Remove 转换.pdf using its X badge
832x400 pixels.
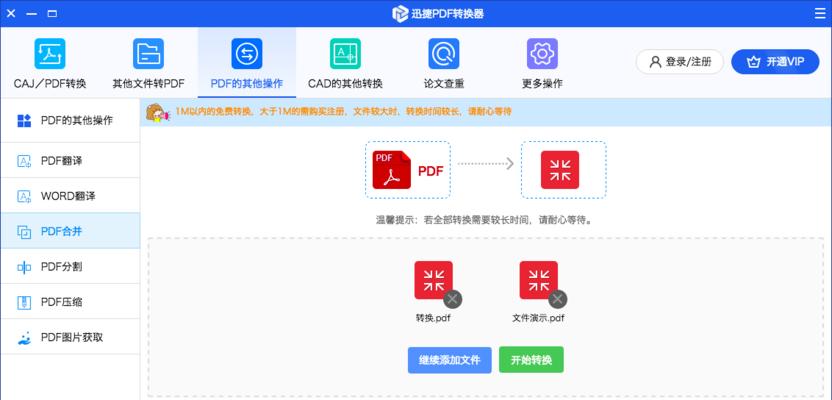click(453, 299)
